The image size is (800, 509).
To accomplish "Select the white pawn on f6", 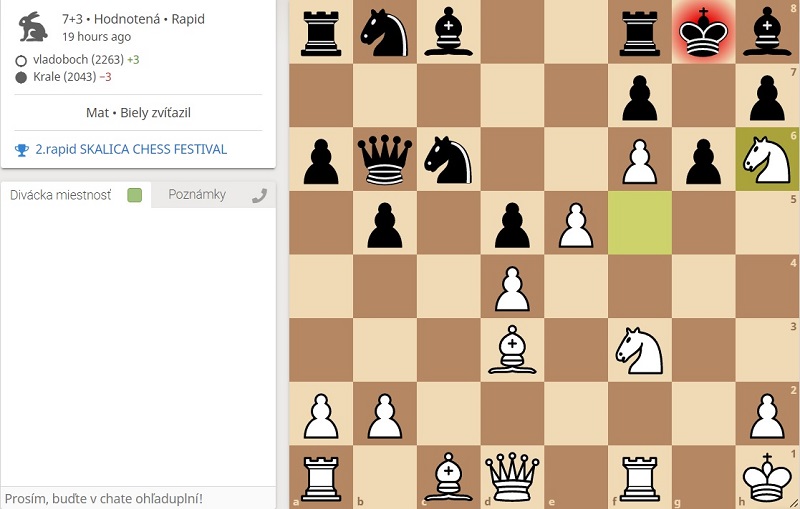I will tap(640, 159).
